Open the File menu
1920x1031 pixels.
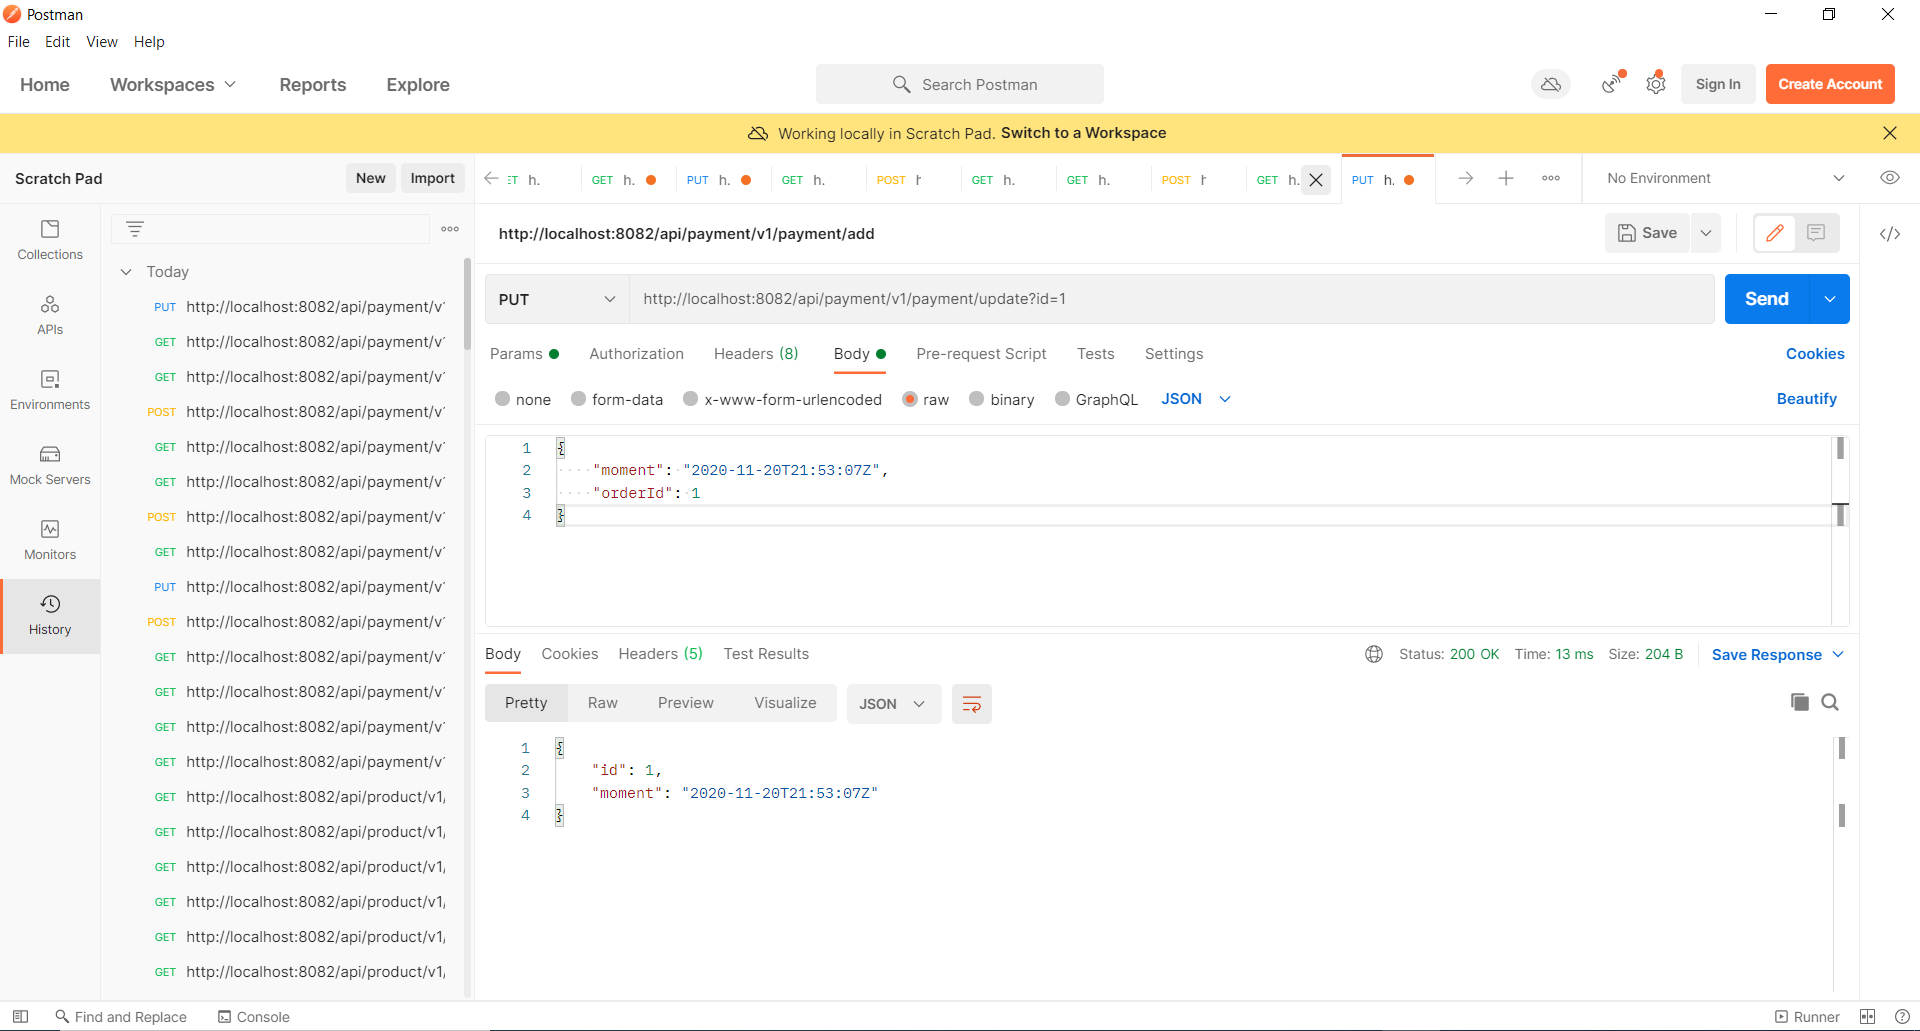[19, 42]
